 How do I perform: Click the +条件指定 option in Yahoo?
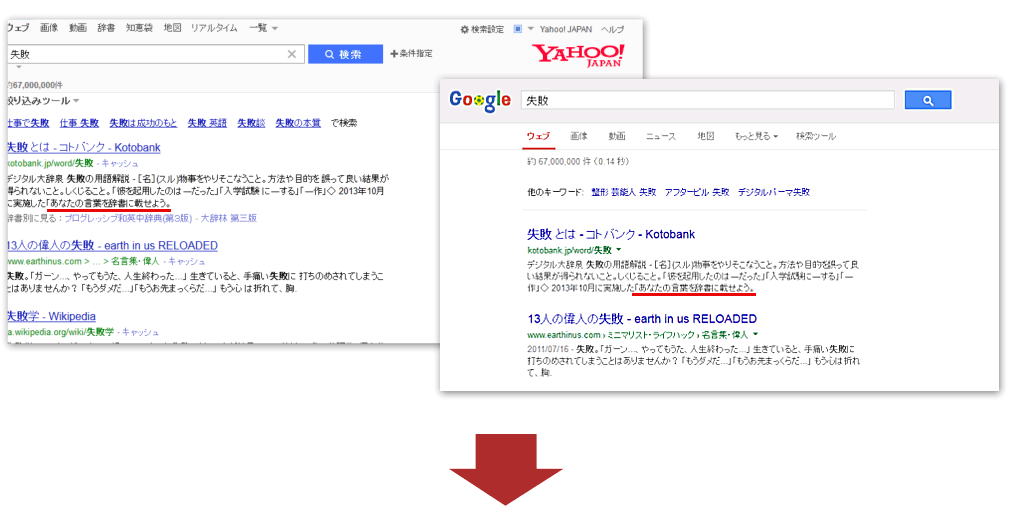tap(411, 54)
